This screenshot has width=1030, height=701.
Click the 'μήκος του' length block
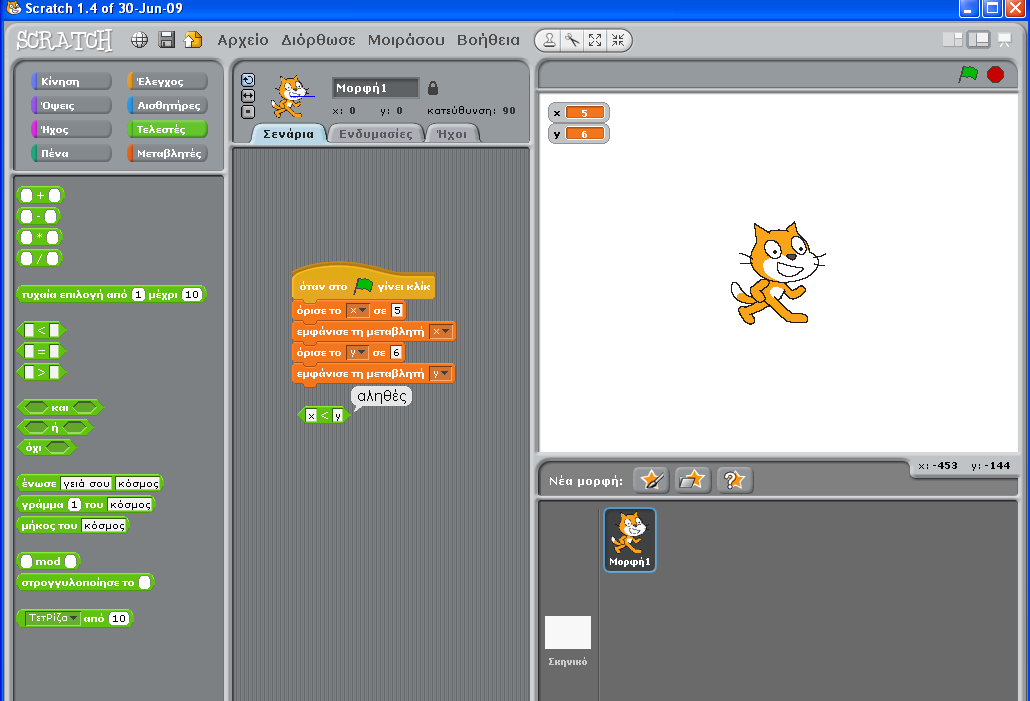pos(73,526)
